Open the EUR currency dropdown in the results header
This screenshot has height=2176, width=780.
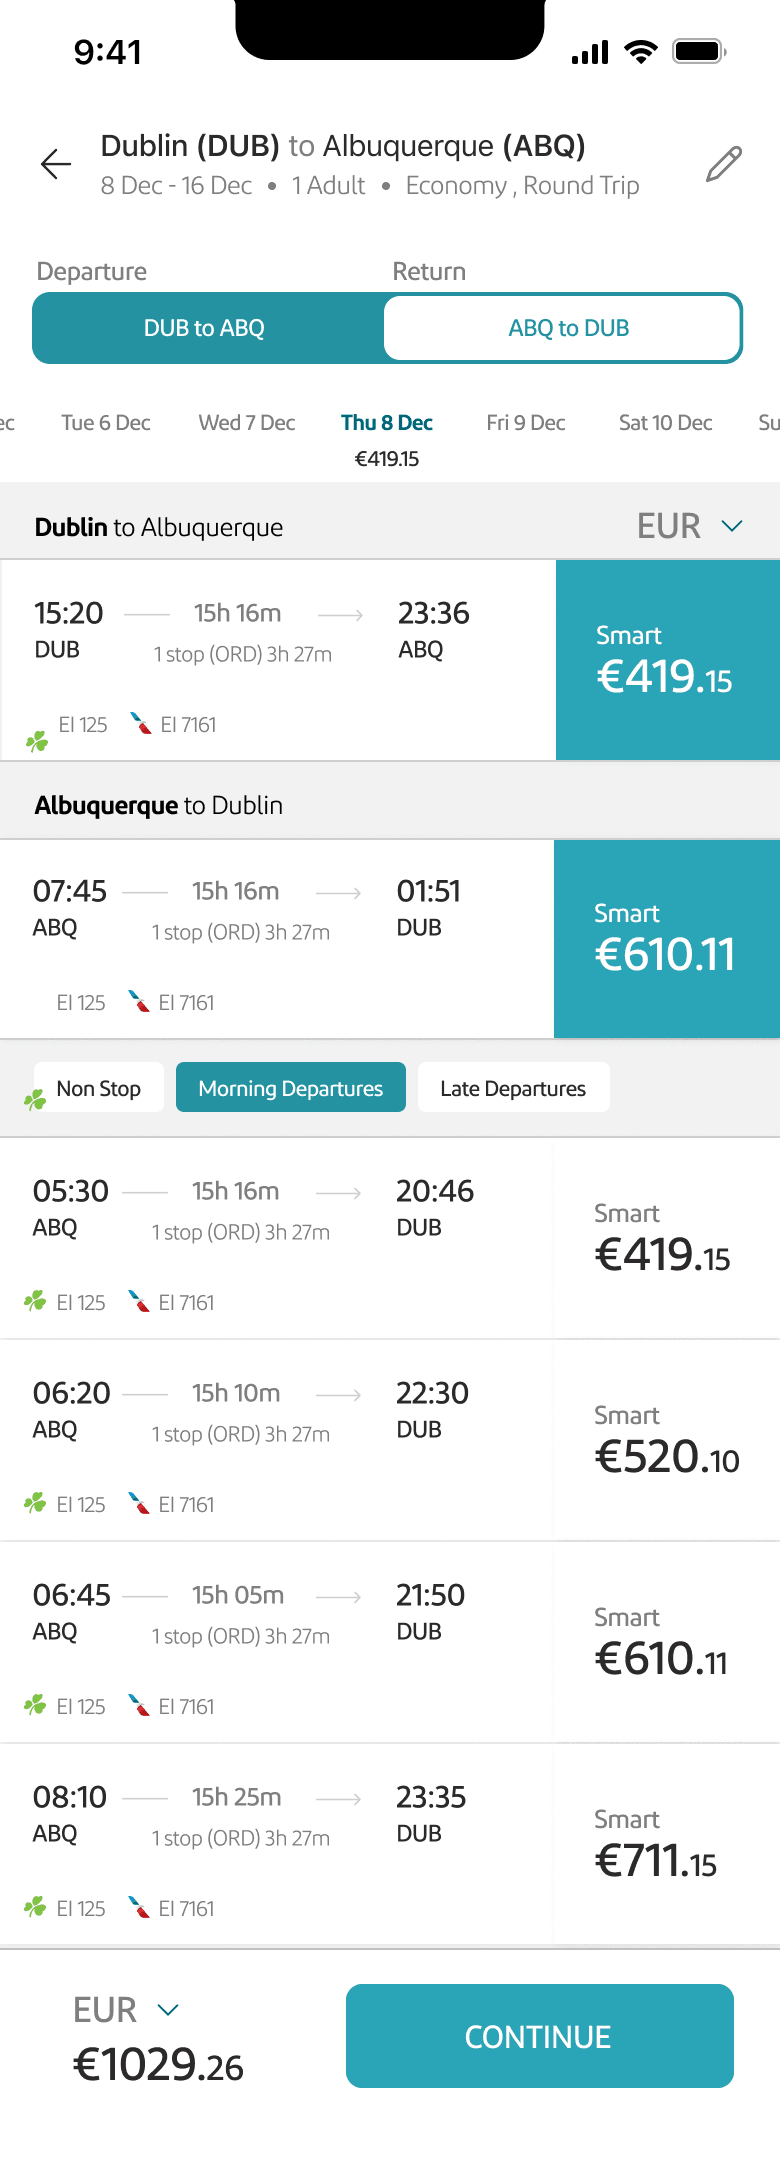(x=690, y=526)
